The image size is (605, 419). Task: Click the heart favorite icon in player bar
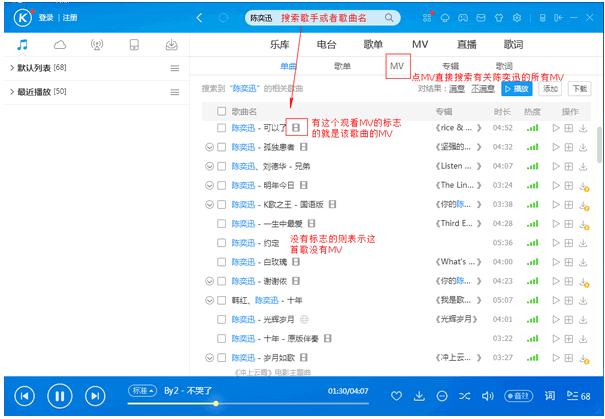click(x=395, y=397)
